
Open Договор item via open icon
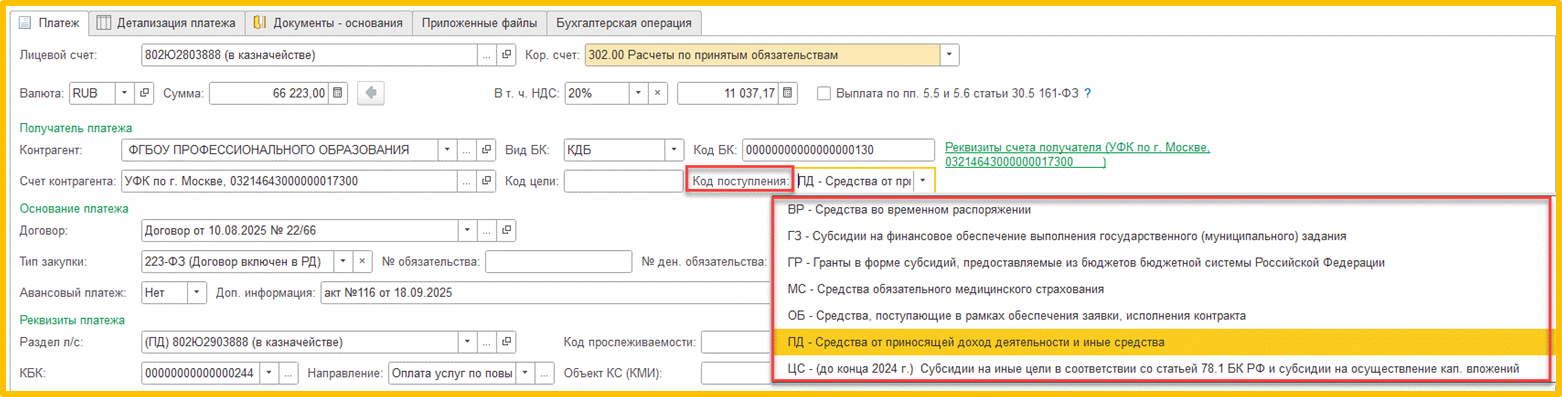click(507, 231)
